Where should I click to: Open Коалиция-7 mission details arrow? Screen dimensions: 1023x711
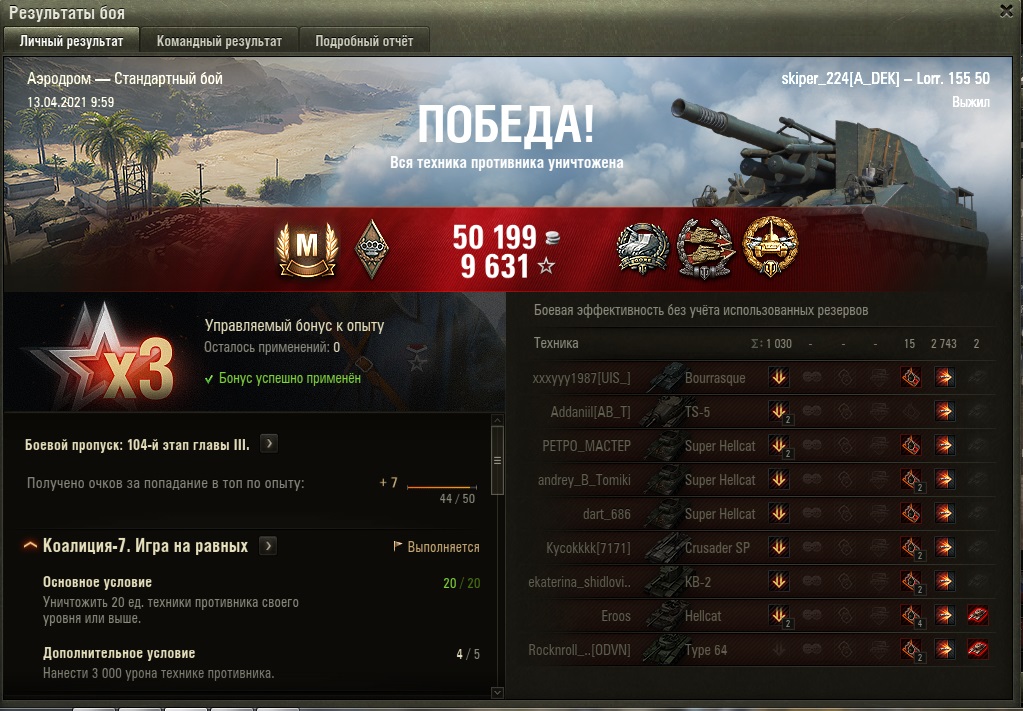(268, 546)
